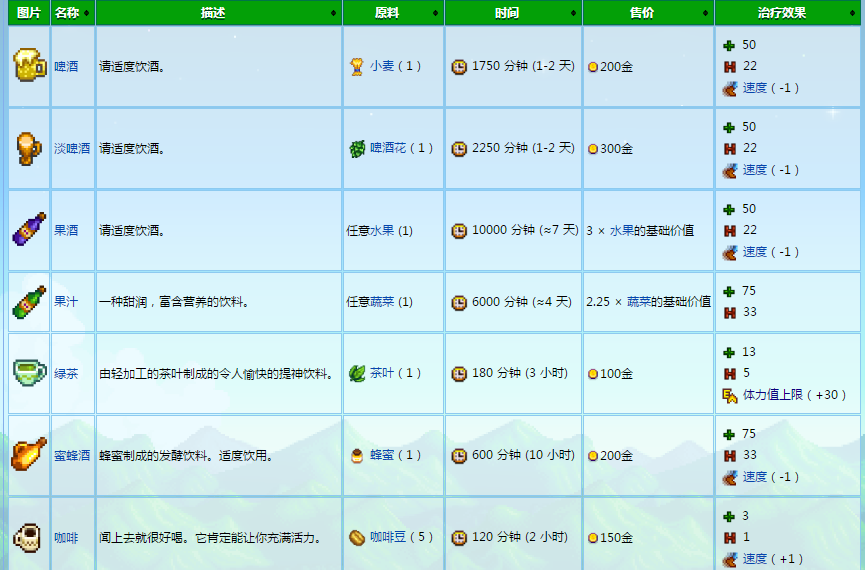The image size is (865, 570).
Task: Open the 蔬菜 link in 果汁 price cell
Action: coord(639,302)
